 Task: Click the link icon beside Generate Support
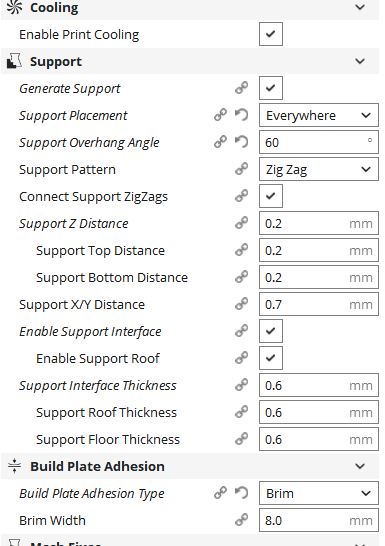(x=241, y=88)
